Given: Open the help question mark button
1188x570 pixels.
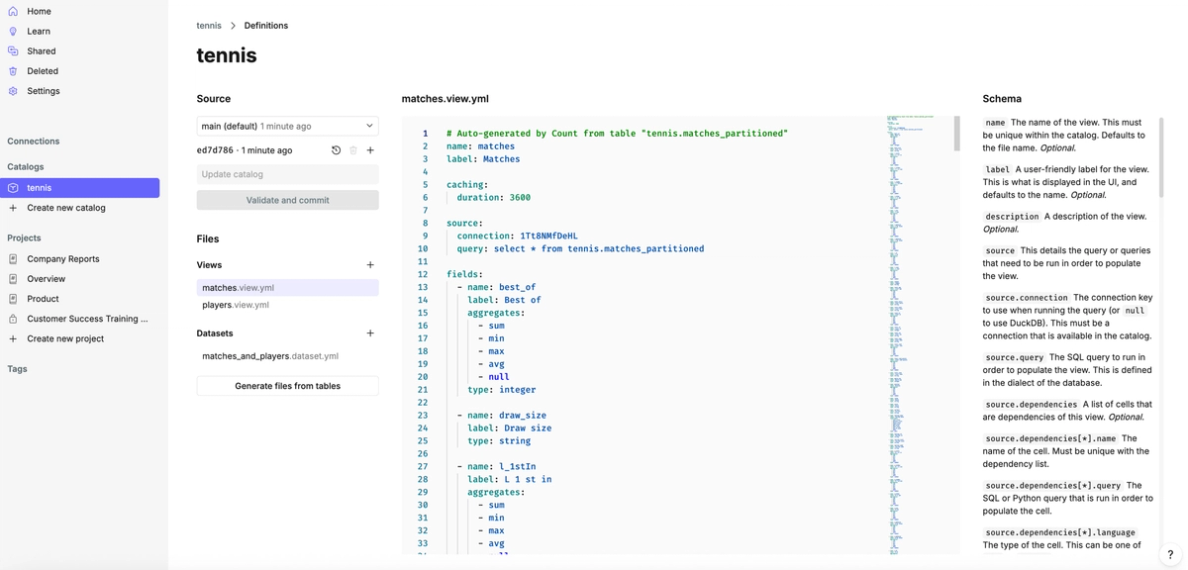Looking at the screenshot, I should (1170, 555).
